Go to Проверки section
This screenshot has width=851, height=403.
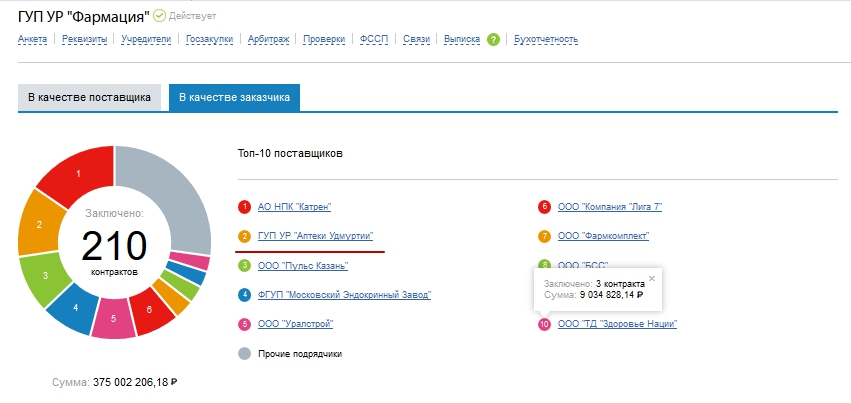pyautogui.click(x=324, y=39)
